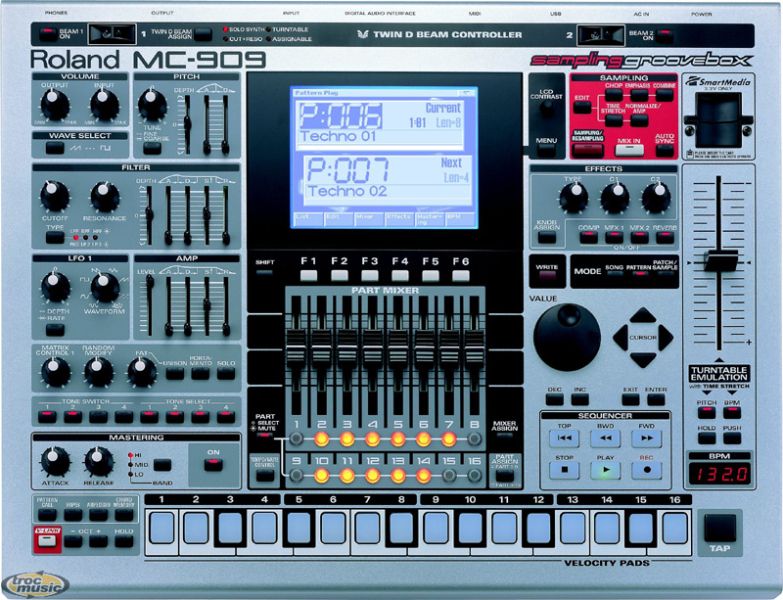Click the sequencer REC button
The height and width of the screenshot is (600, 783).
pos(646,469)
